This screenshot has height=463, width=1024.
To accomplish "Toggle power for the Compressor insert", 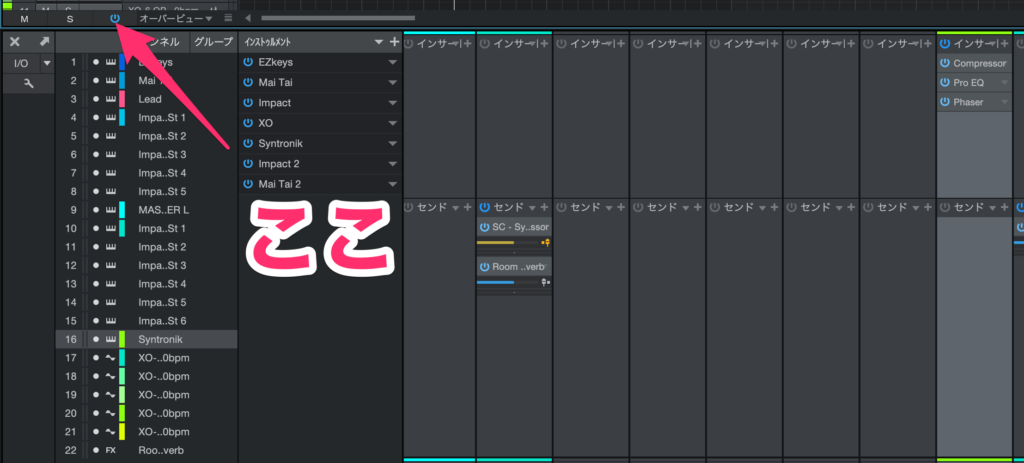I will (x=945, y=63).
